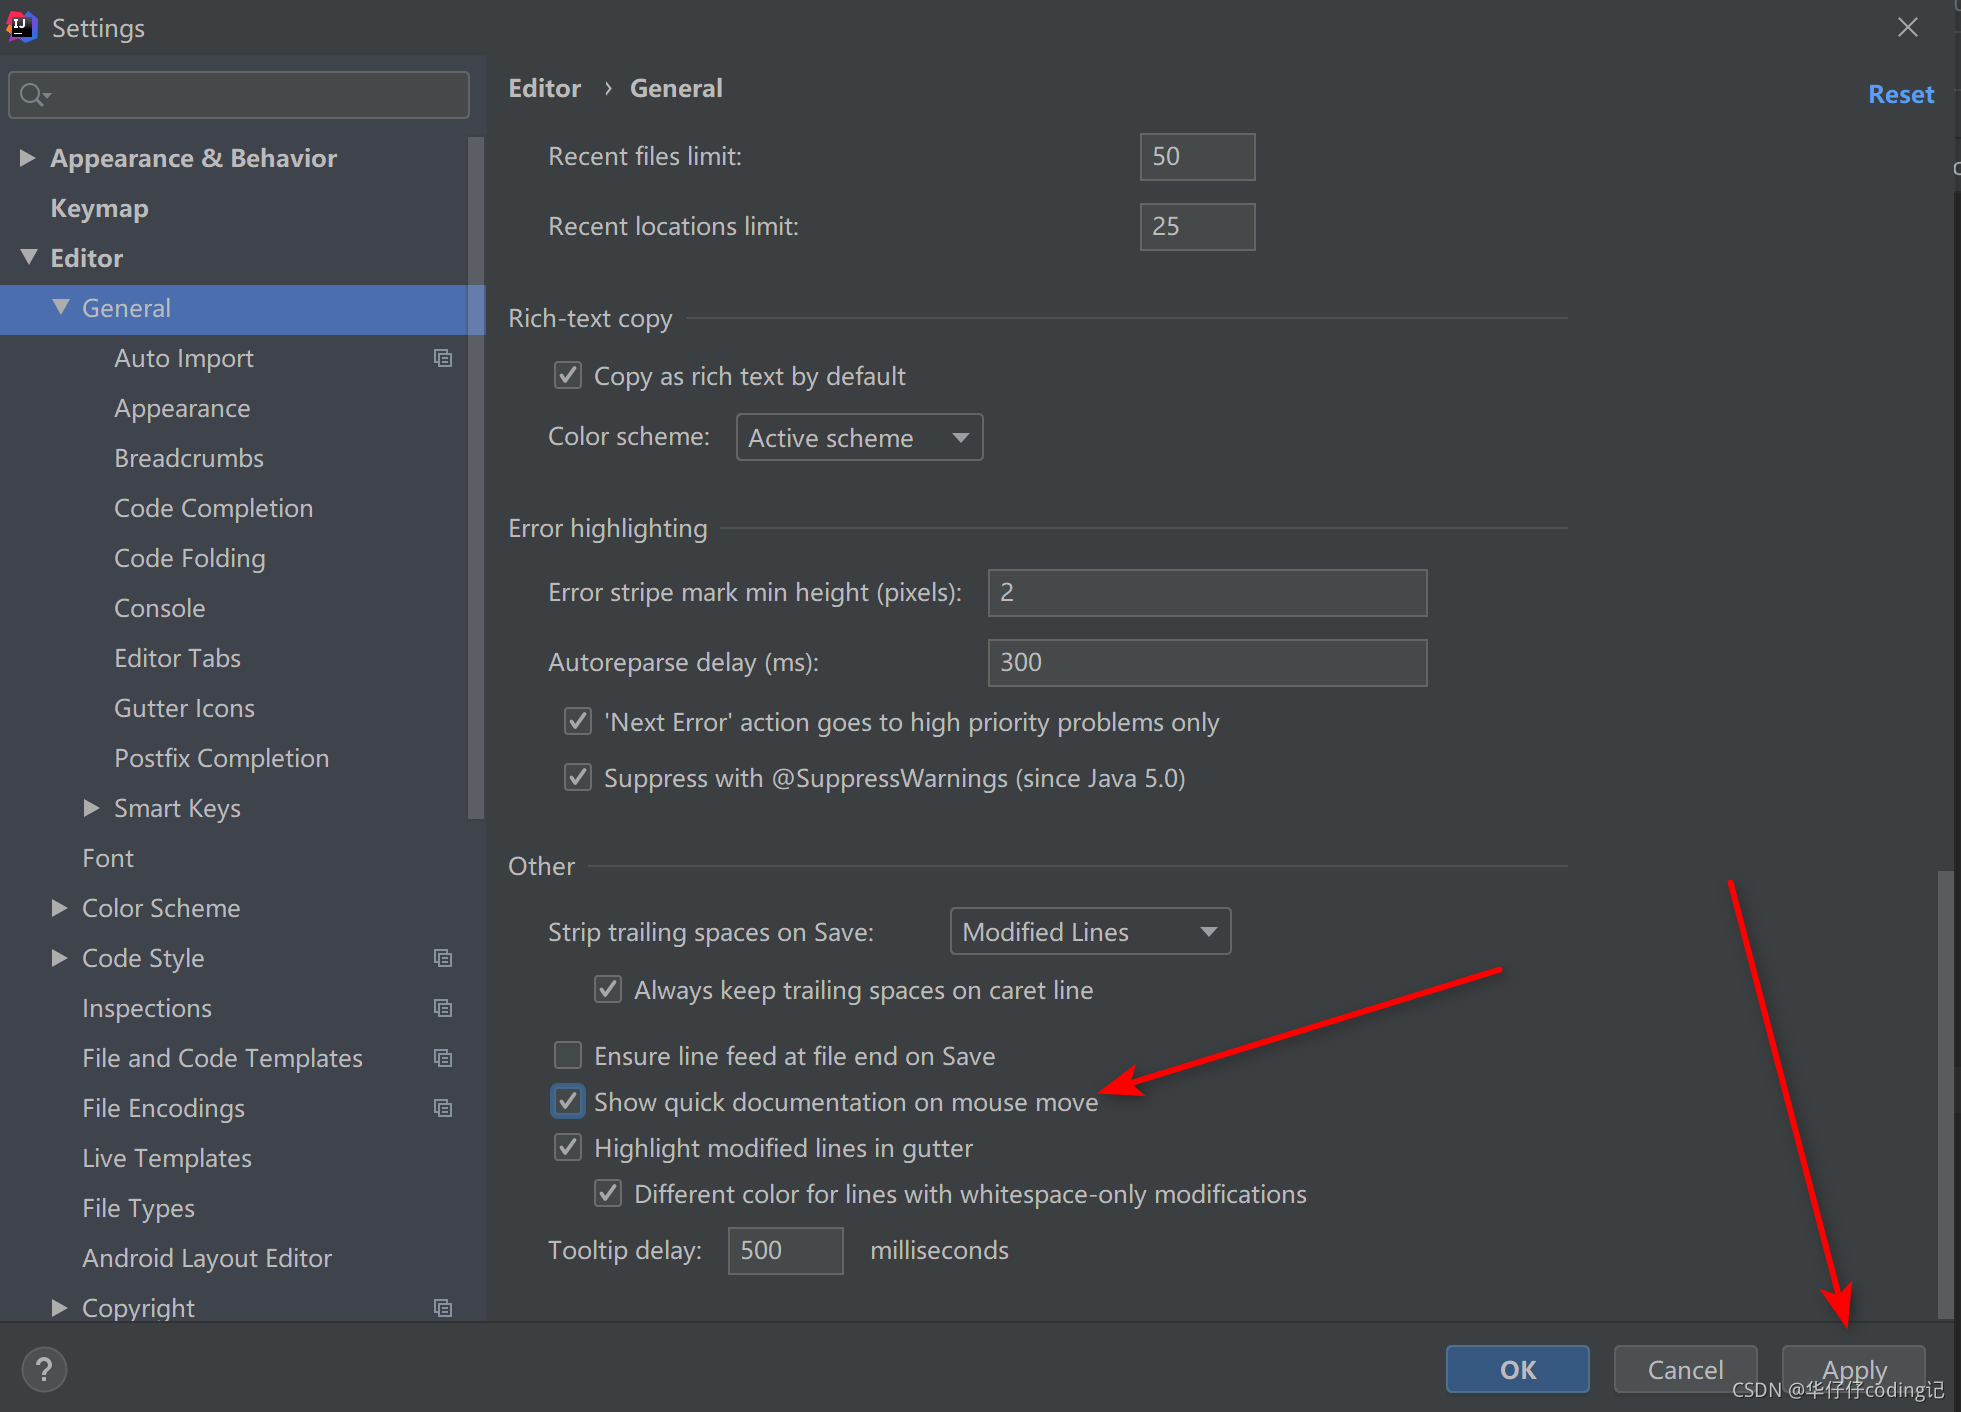Click the Apply button
This screenshot has width=1961, height=1412.
1854,1369
